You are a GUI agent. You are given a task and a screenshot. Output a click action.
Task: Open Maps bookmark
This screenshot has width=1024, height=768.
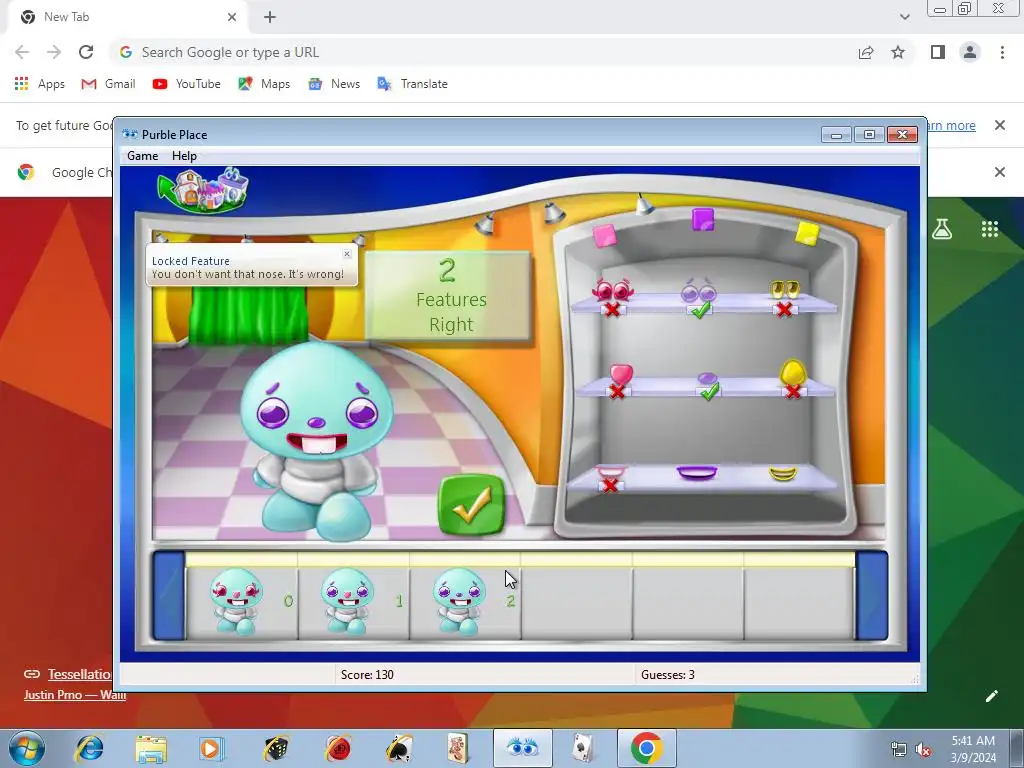264,84
